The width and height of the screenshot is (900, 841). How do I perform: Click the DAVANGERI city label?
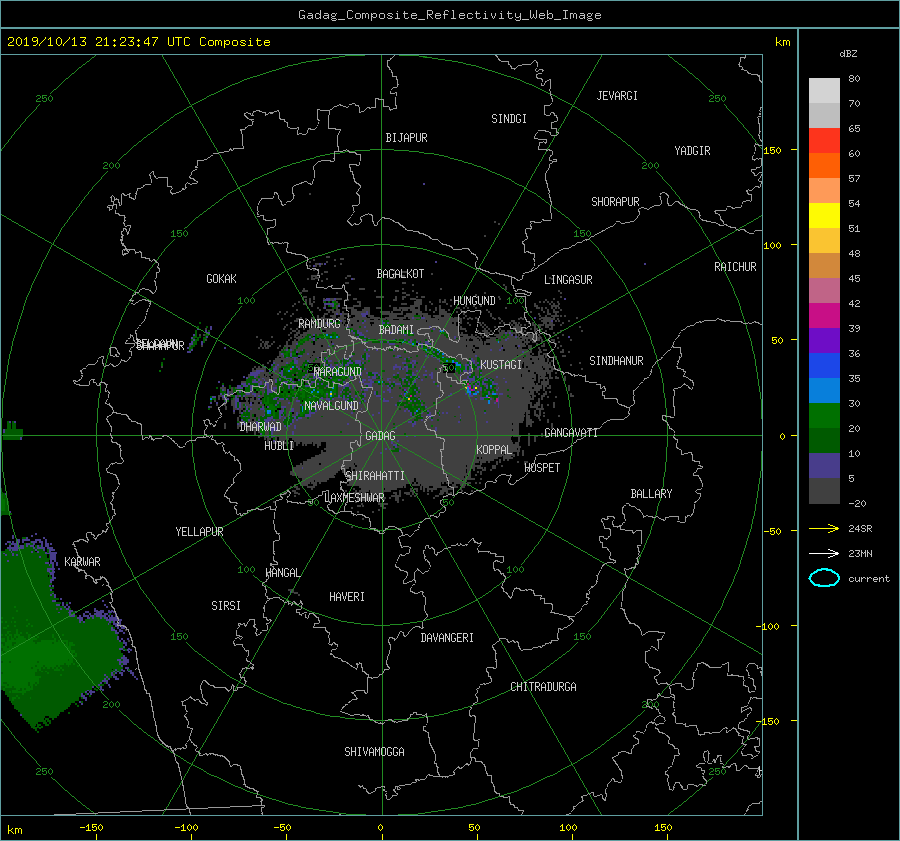pyautogui.click(x=447, y=638)
